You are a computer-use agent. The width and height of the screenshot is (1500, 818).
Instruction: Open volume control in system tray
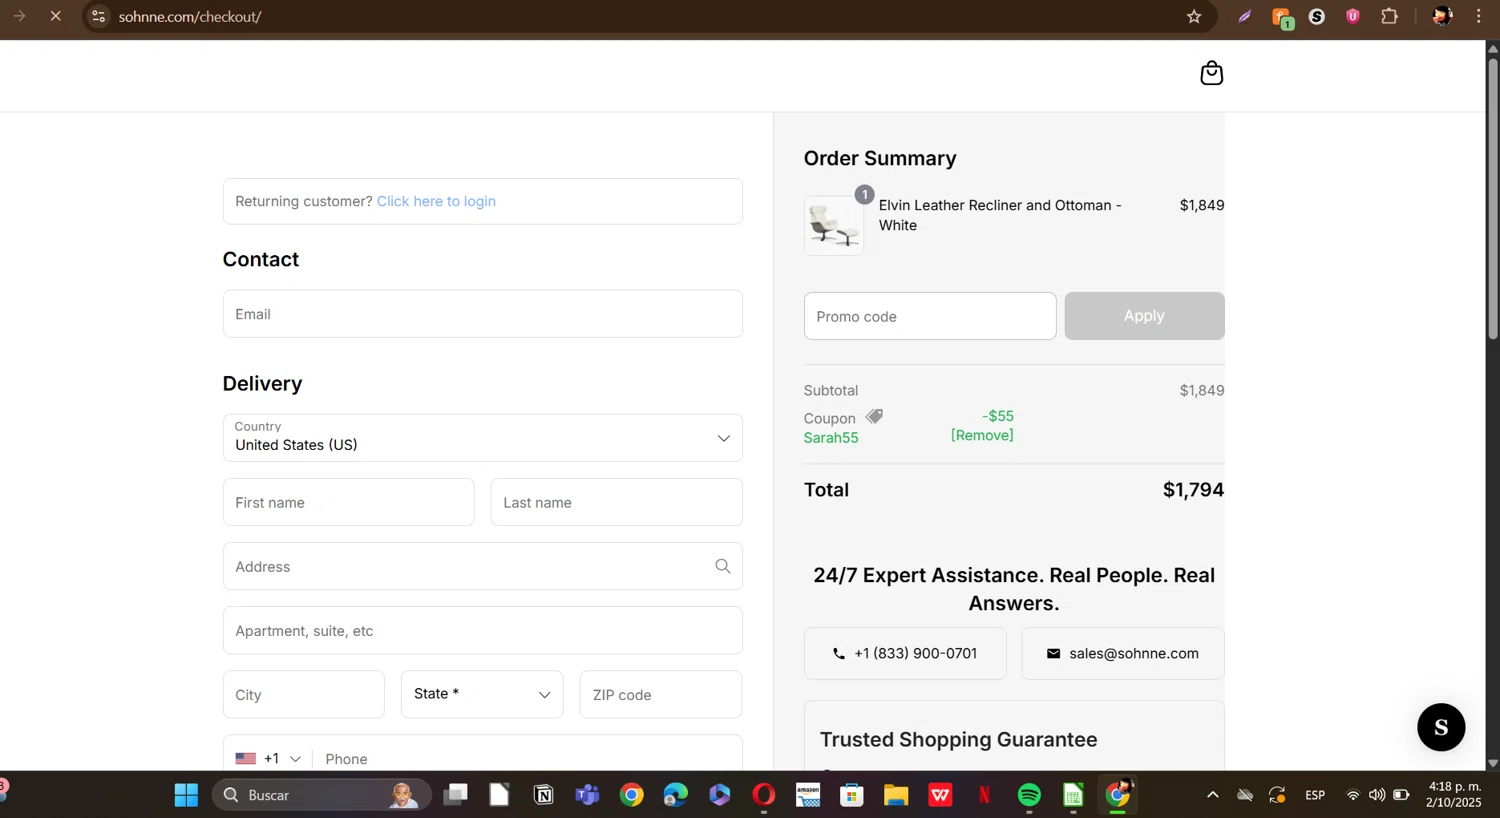point(1377,795)
